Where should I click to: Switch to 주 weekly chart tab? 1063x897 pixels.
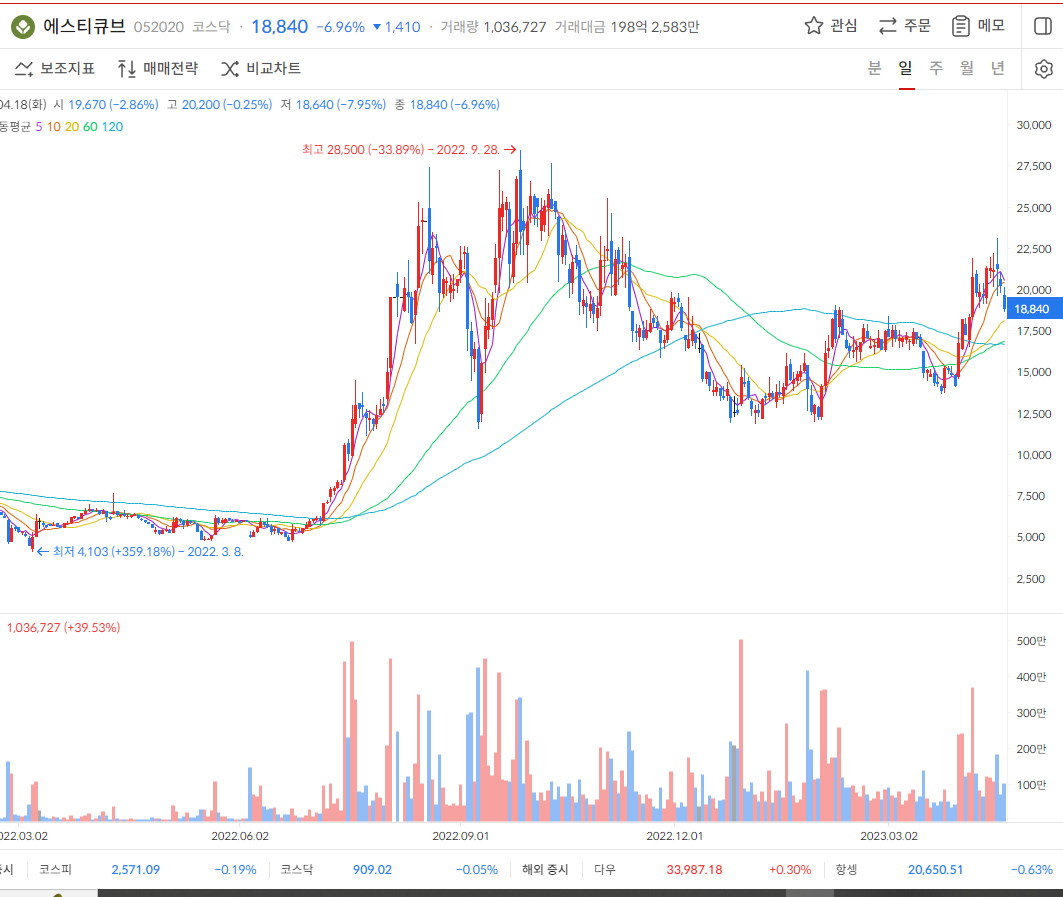coord(936,68)
